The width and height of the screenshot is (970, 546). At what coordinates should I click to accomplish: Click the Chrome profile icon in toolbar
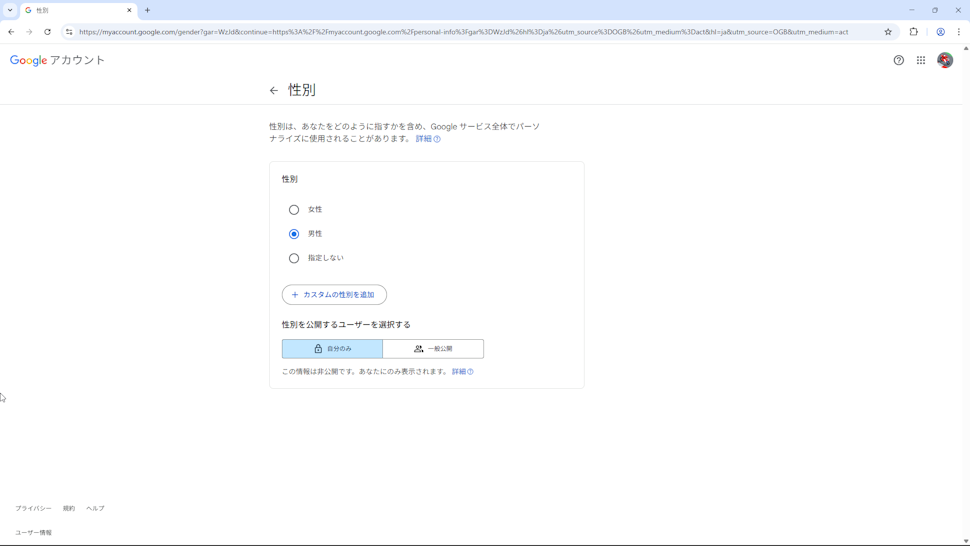[x=940, y=32]
